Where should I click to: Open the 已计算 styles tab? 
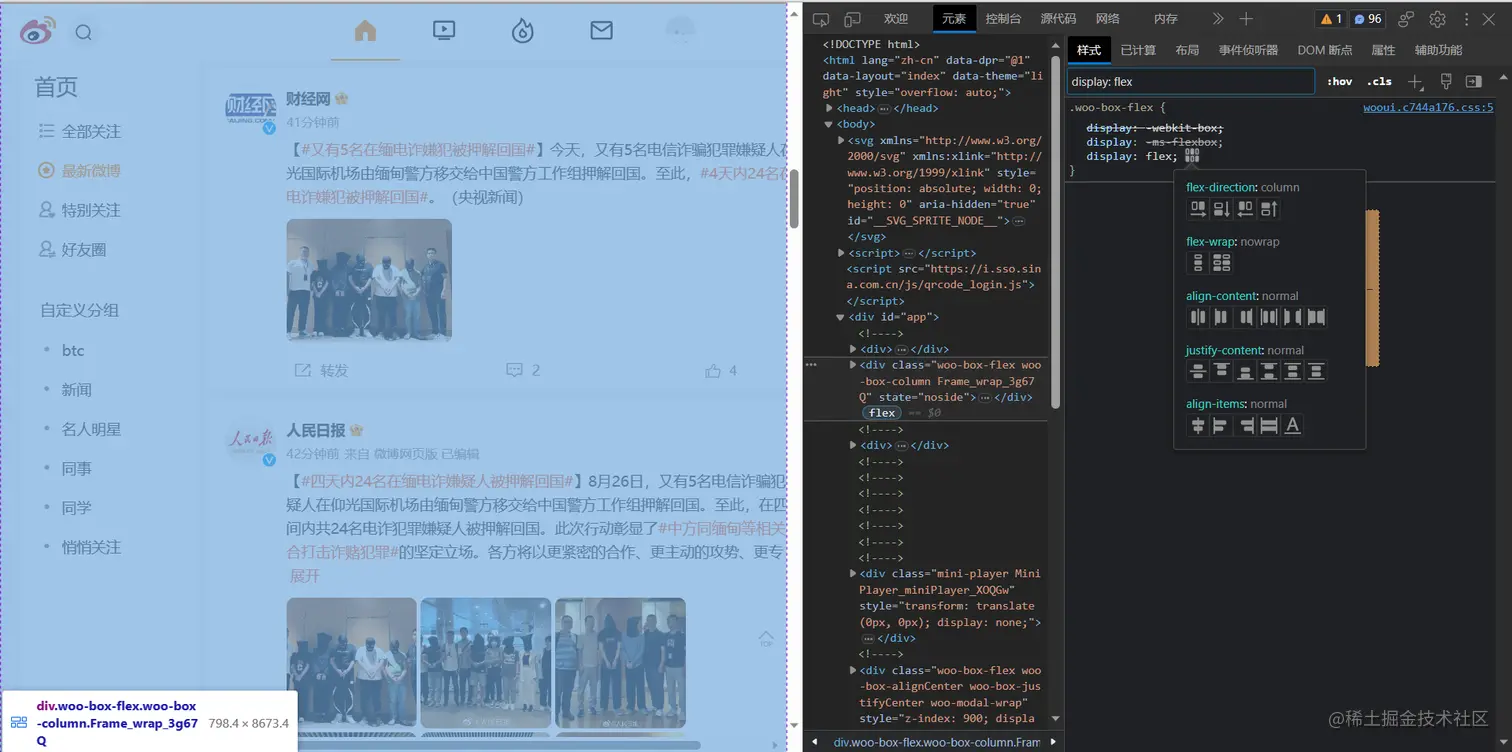[1138, 50]
